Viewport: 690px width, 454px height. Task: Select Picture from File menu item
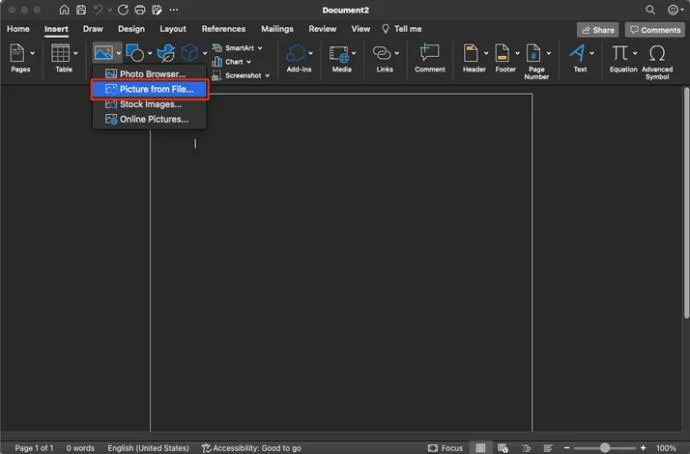point(149,89)
